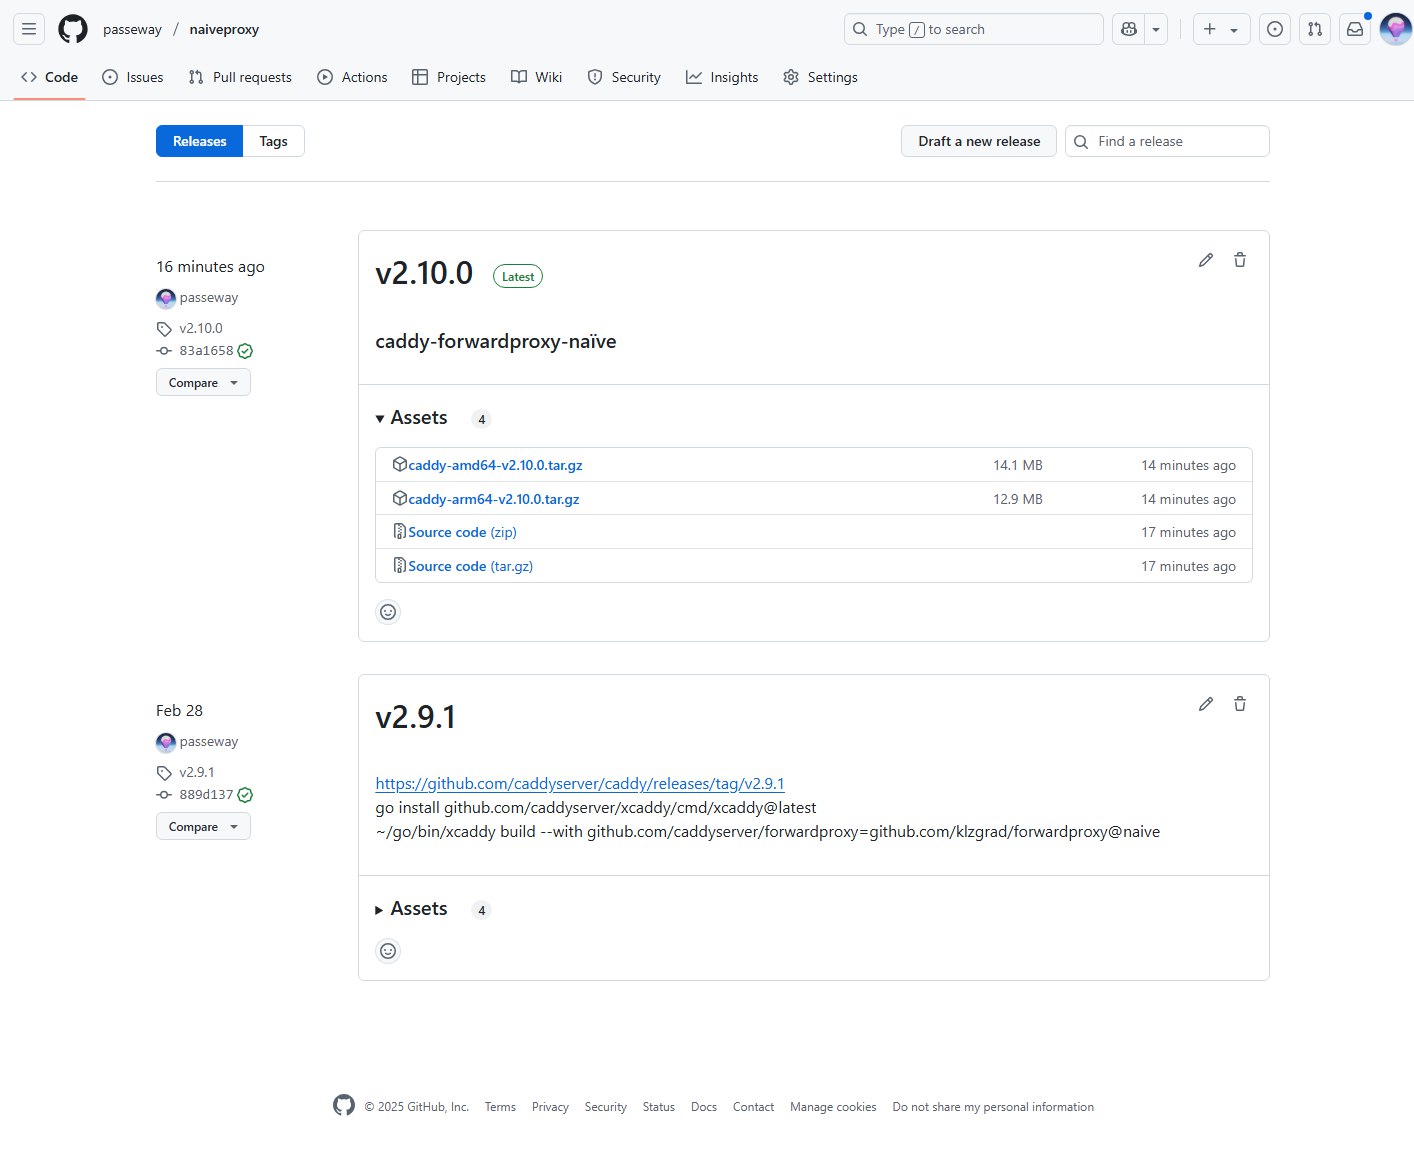Click Manage cookies in footer

pyautogui.click(x=833, y=1107)
